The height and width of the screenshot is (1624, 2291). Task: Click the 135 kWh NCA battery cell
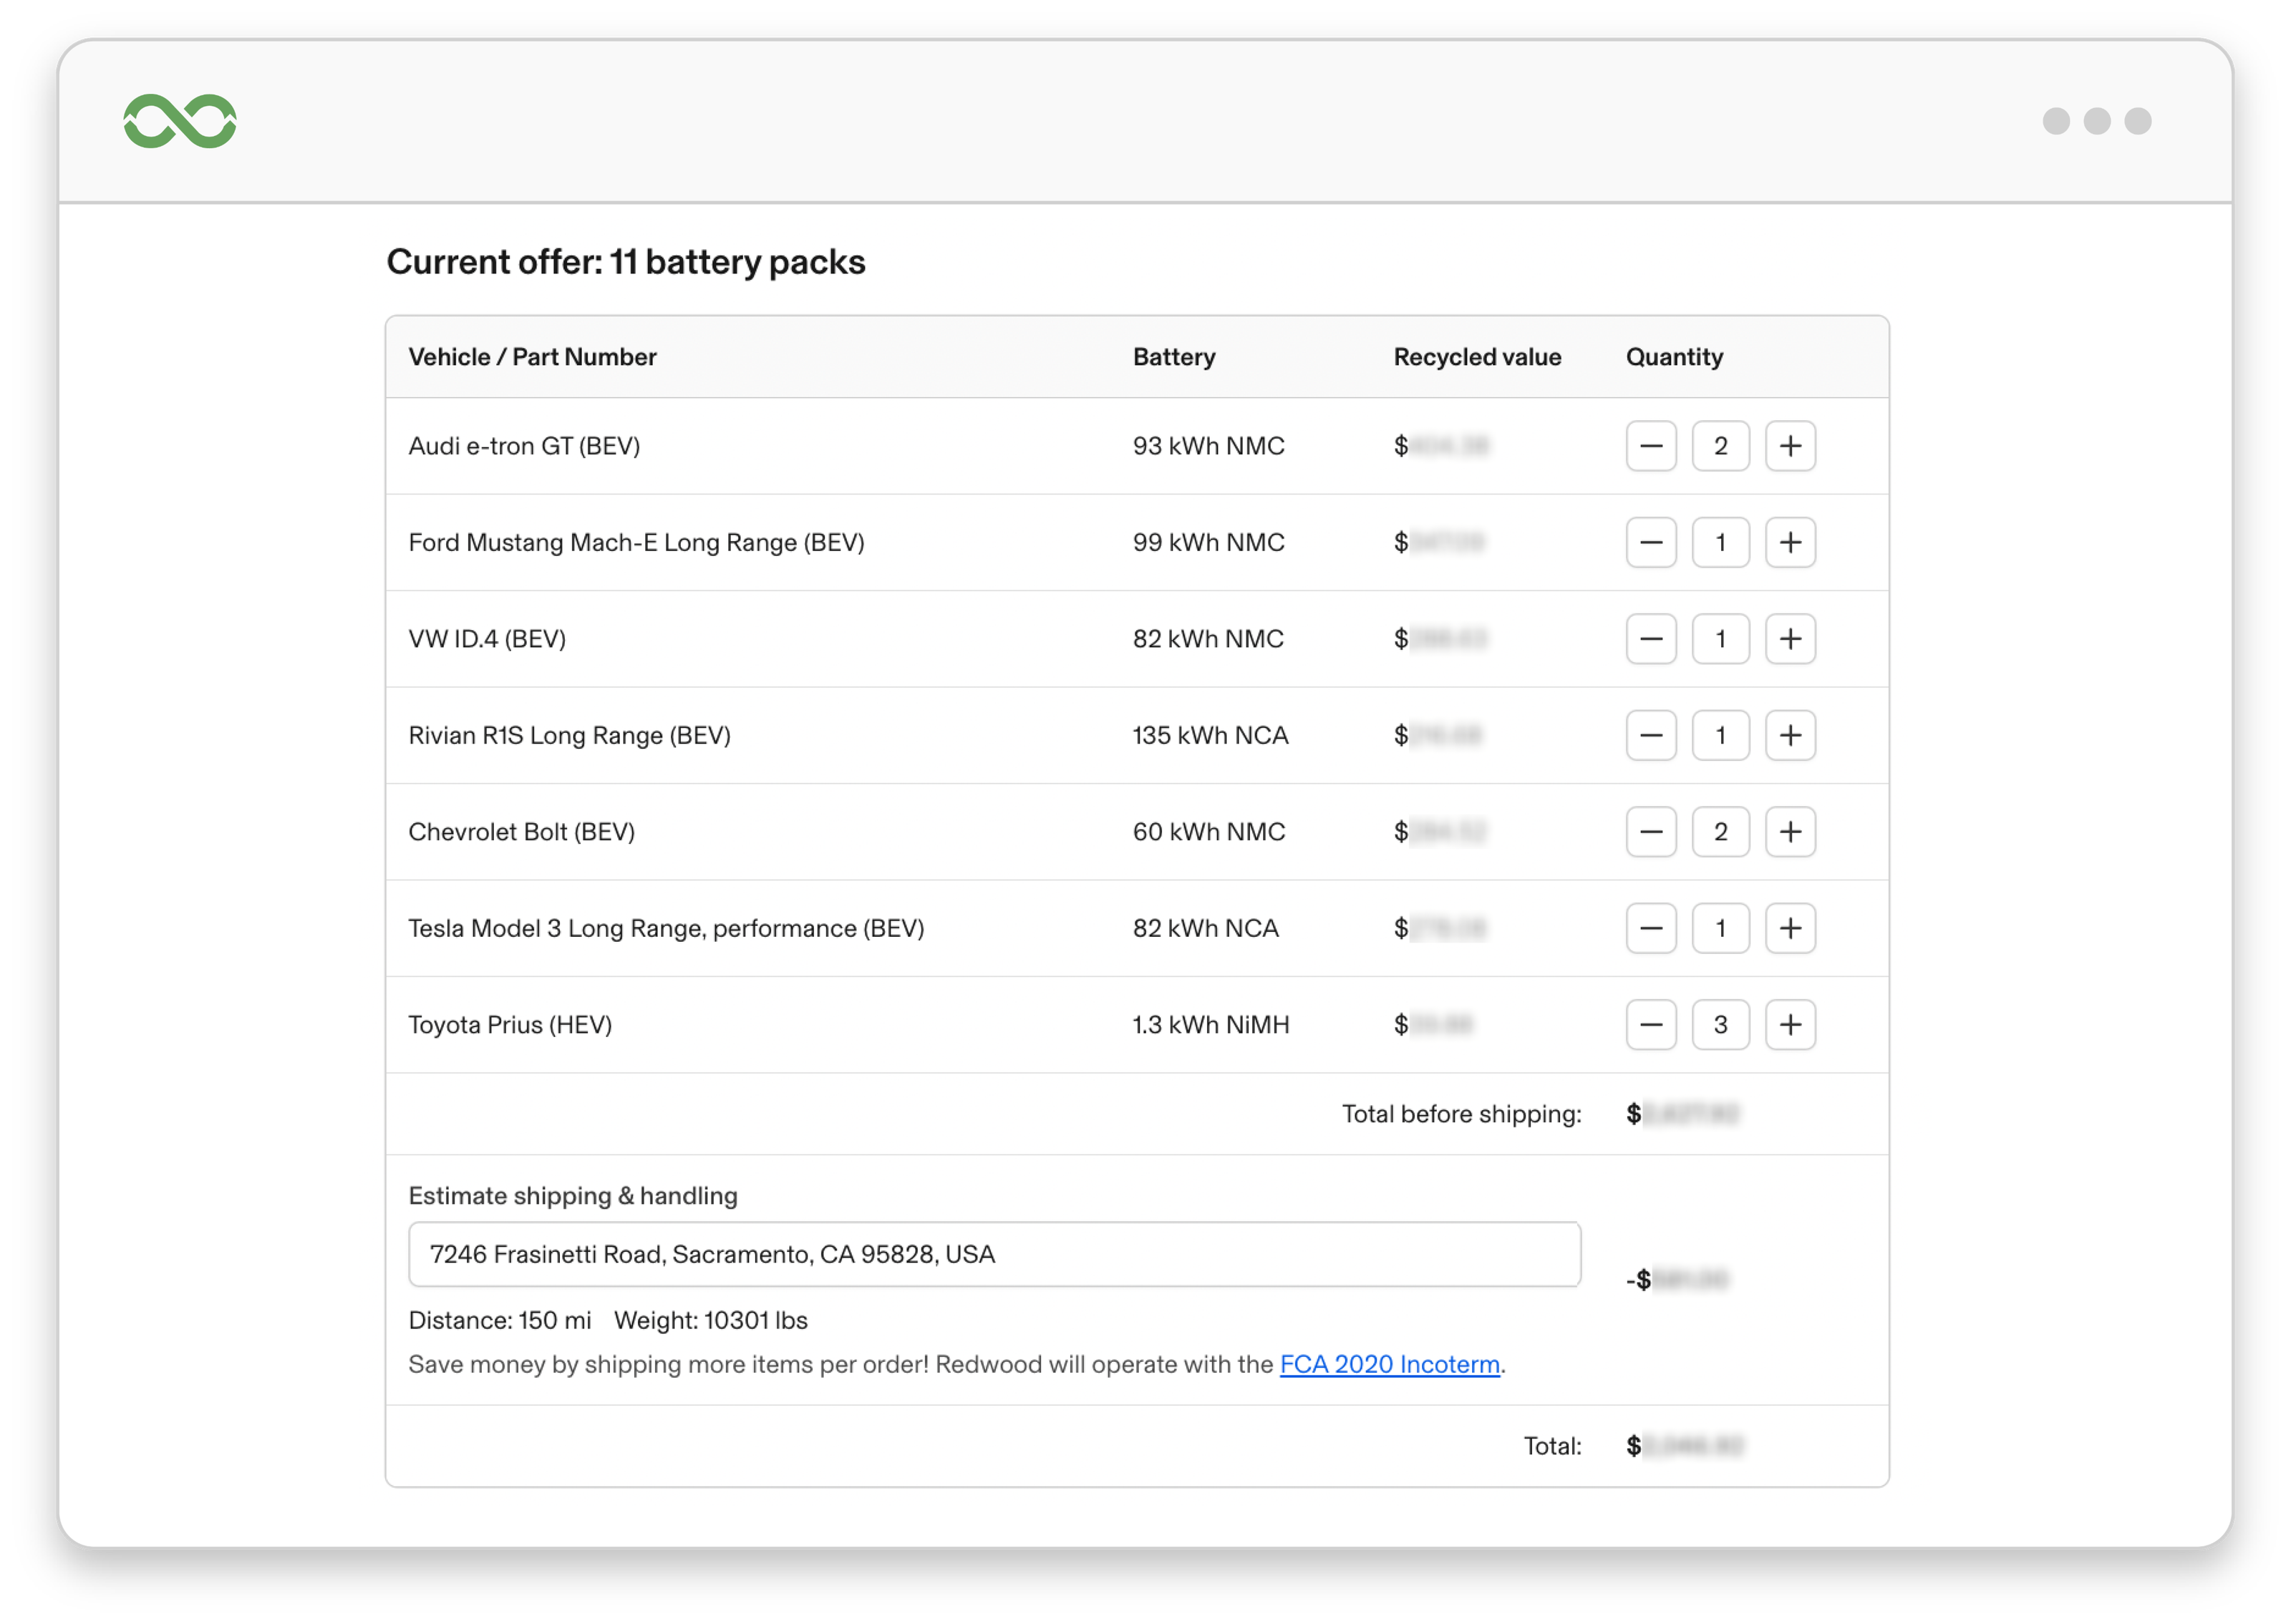(x=1210, y=735)
